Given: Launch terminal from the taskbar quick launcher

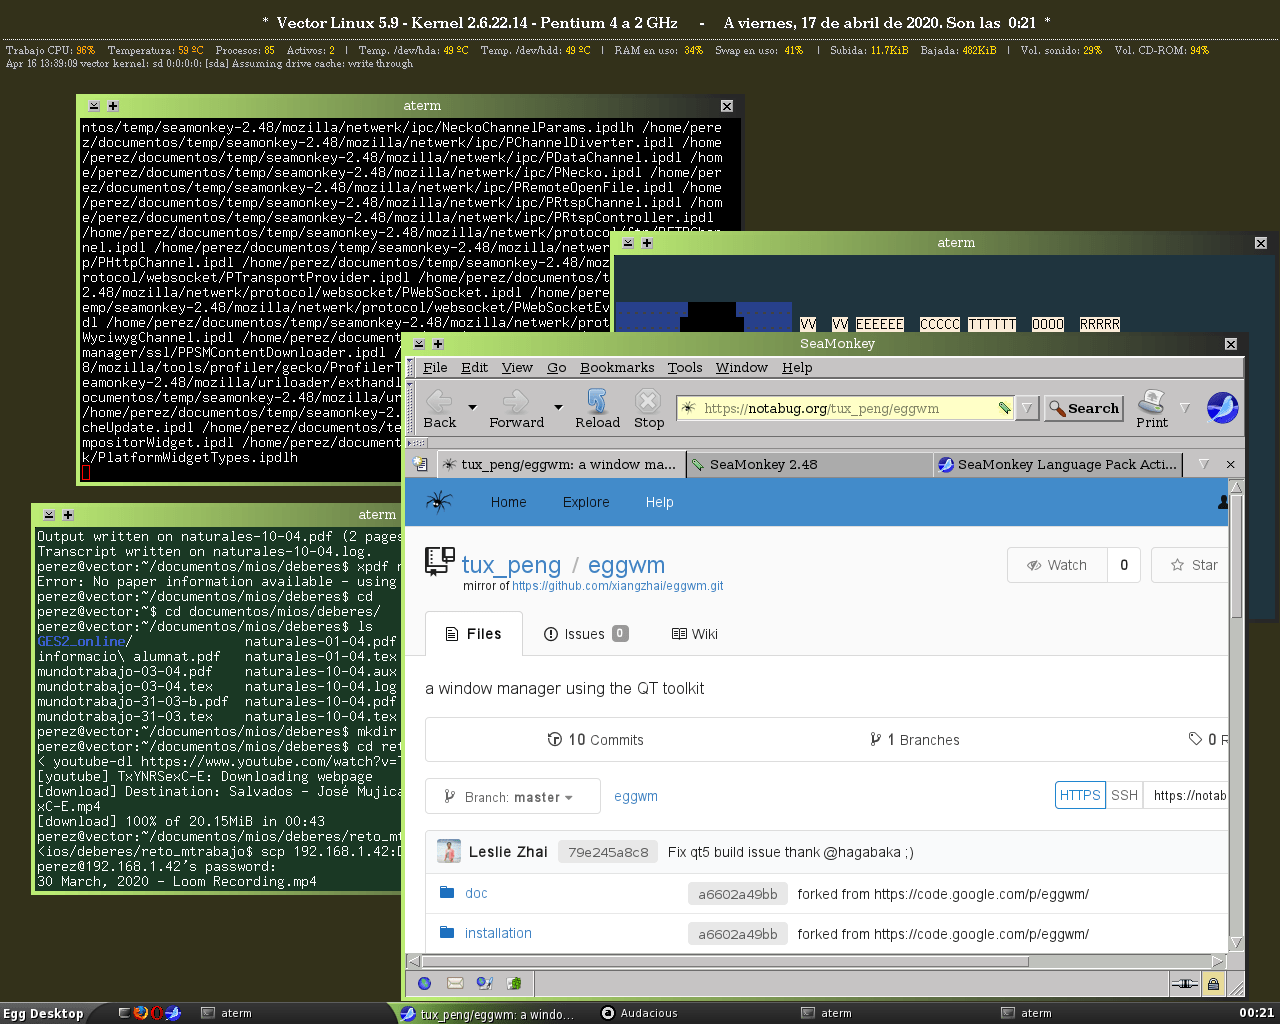Looking at the screenshot, I should pyautogui.click(x=124, y=1013).
